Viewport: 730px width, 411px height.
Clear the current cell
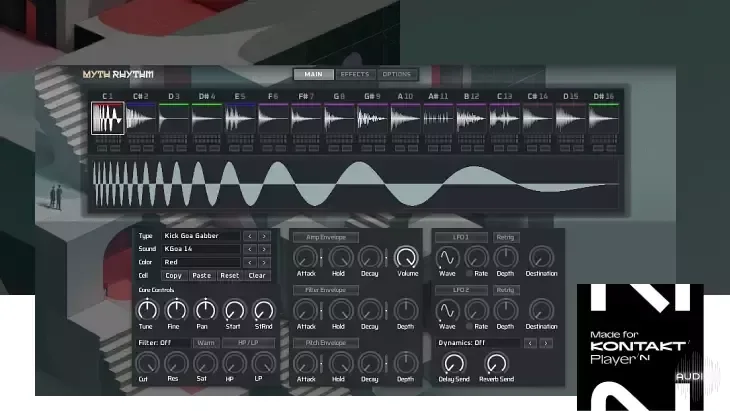257,276
